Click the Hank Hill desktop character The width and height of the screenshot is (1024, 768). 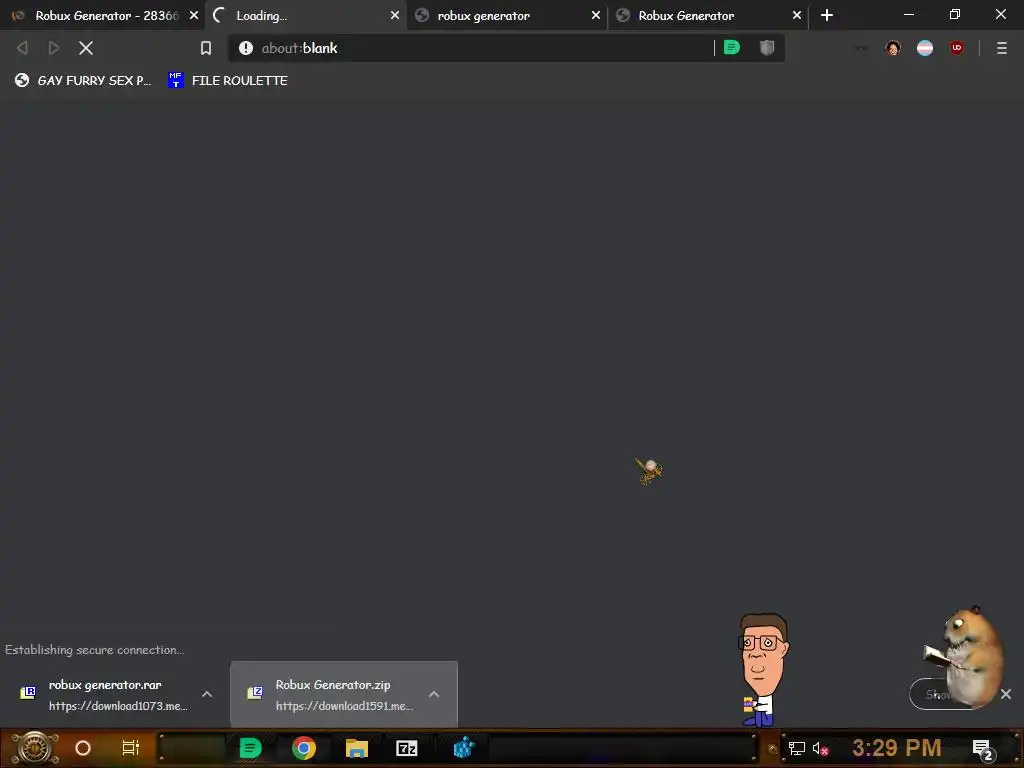(x=761, y=670)
